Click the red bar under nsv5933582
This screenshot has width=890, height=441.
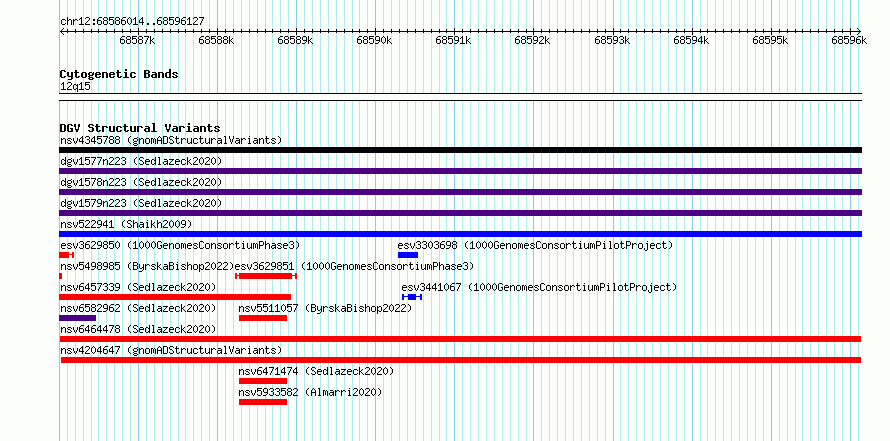tap(263, 402)
